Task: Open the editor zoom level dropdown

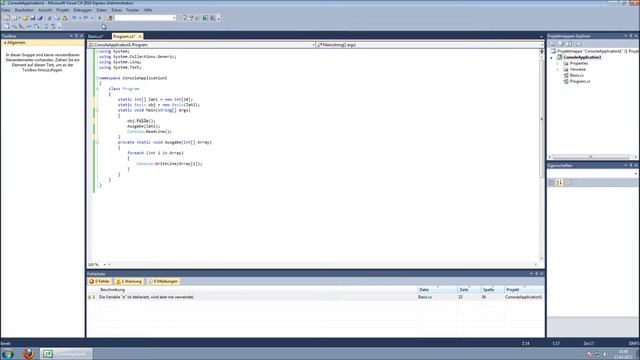Action: pos(104,264)
